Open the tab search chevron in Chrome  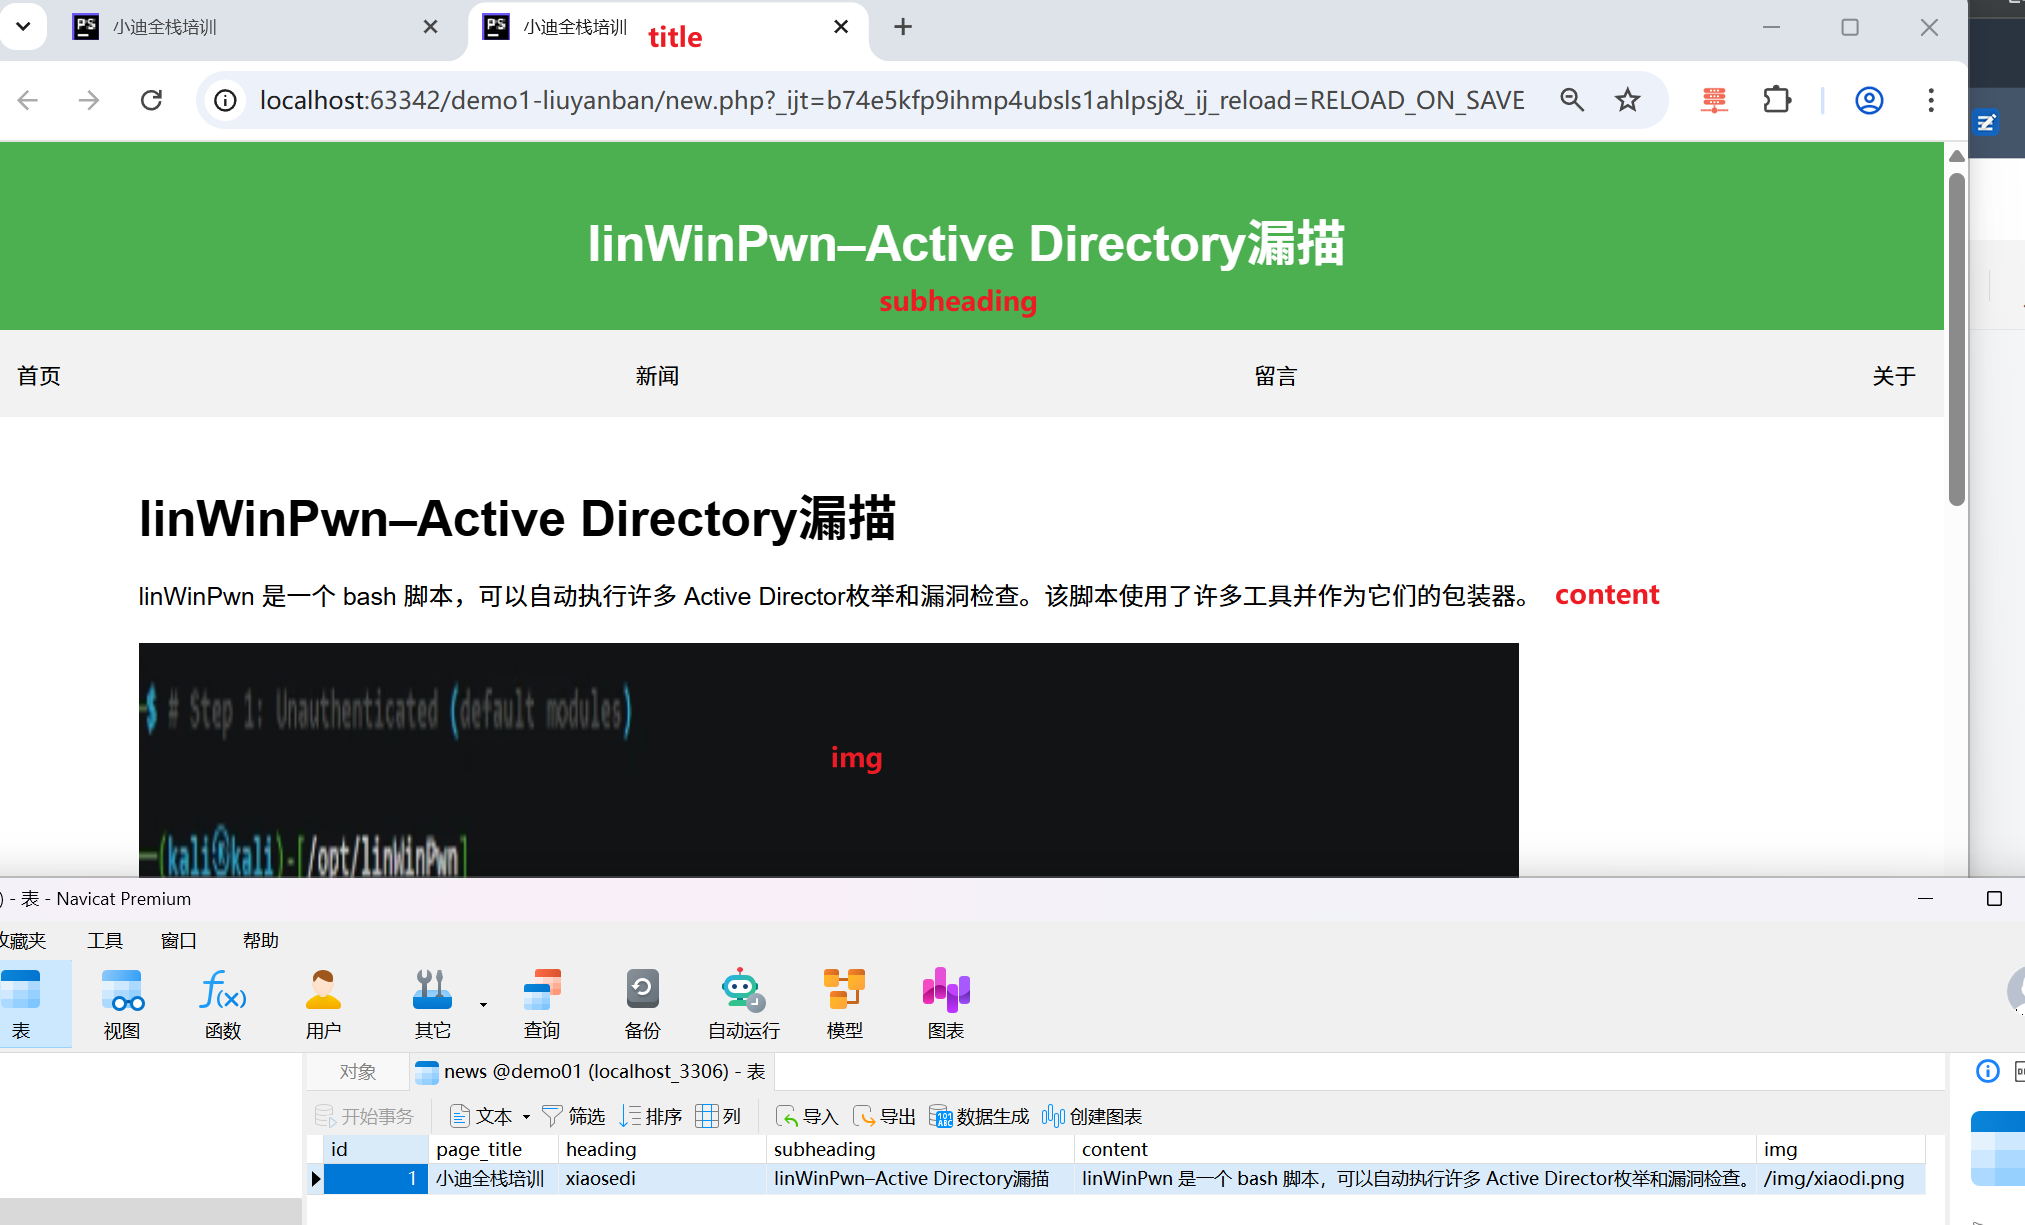point(23,26)
